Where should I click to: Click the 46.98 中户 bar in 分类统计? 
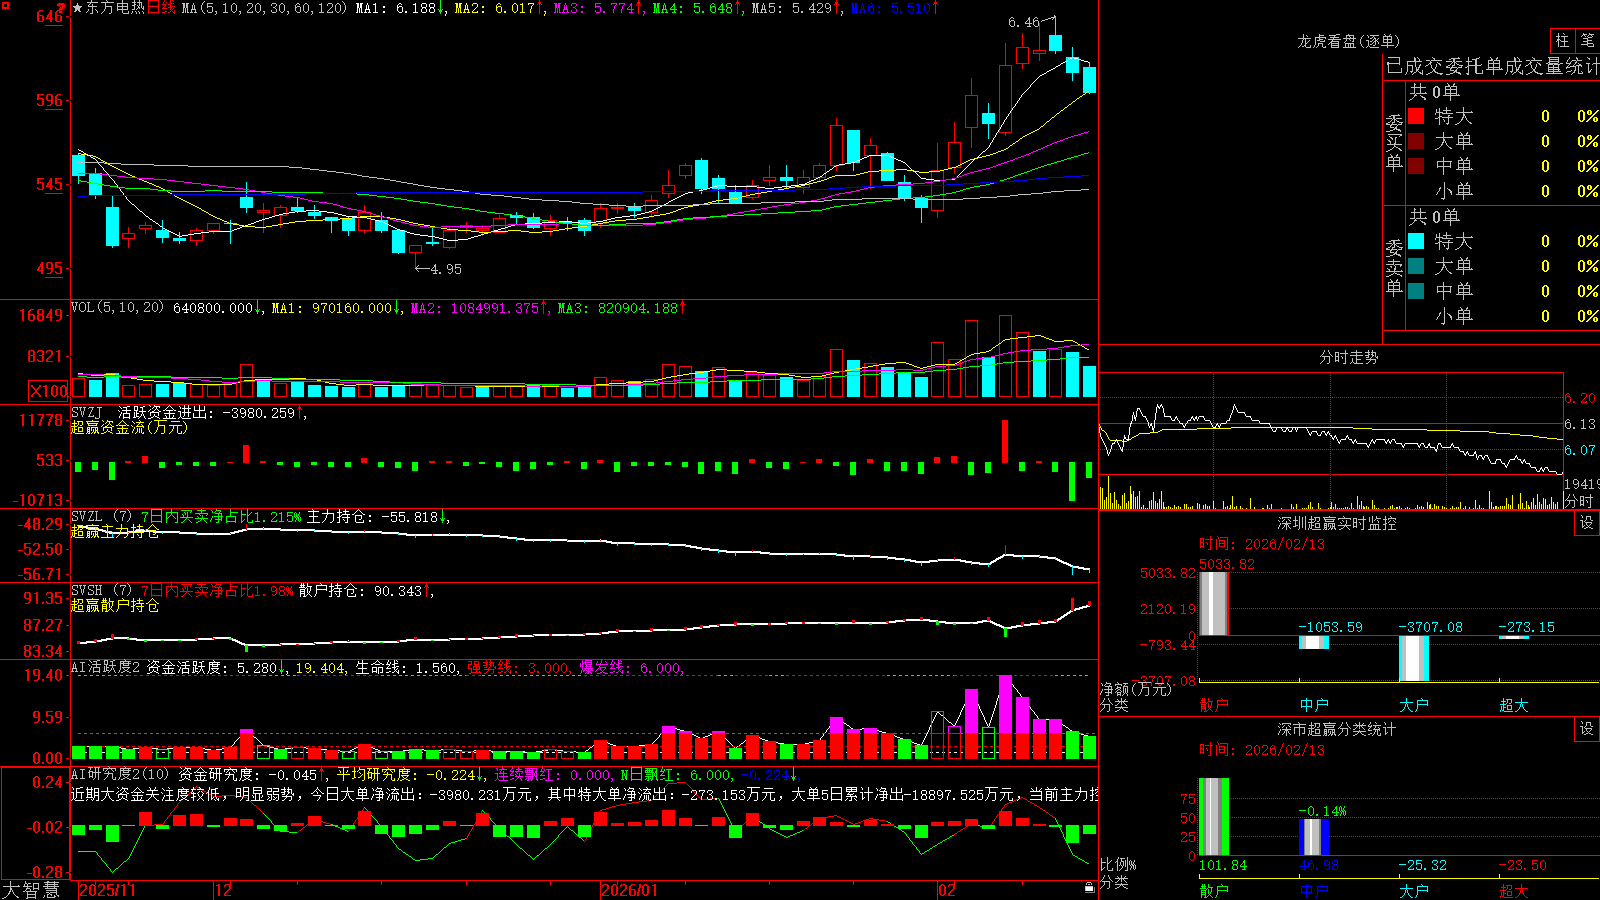pyautogui.click(x=1314, y=837)
